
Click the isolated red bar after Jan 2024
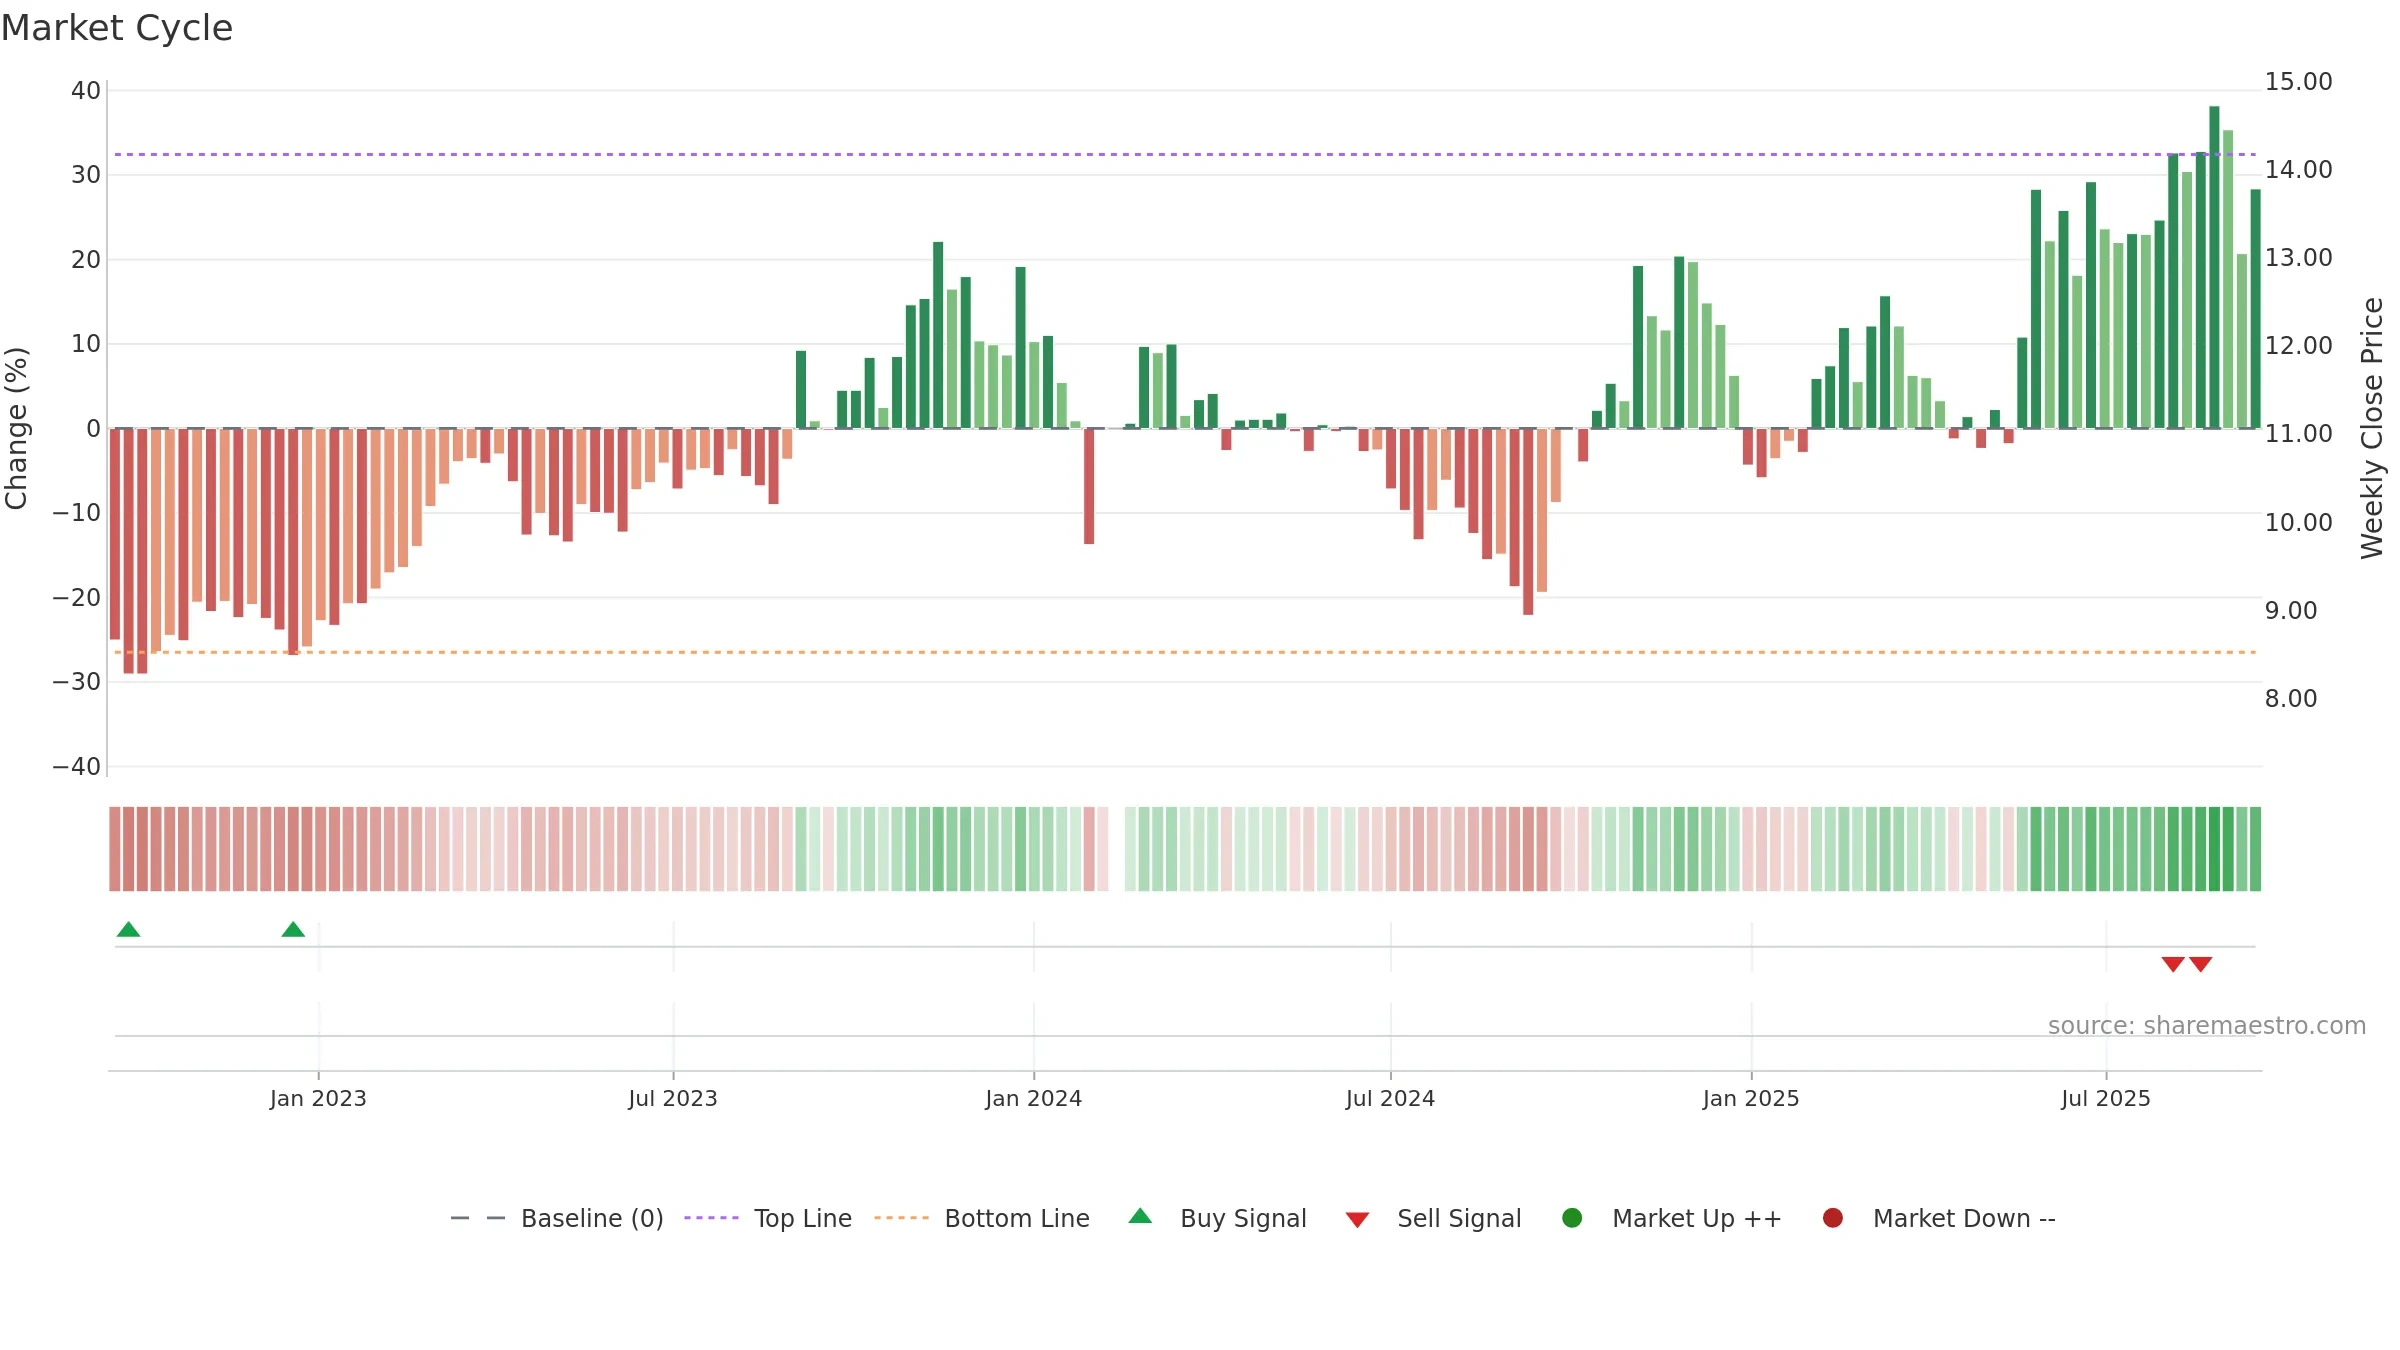point(1089,486)
